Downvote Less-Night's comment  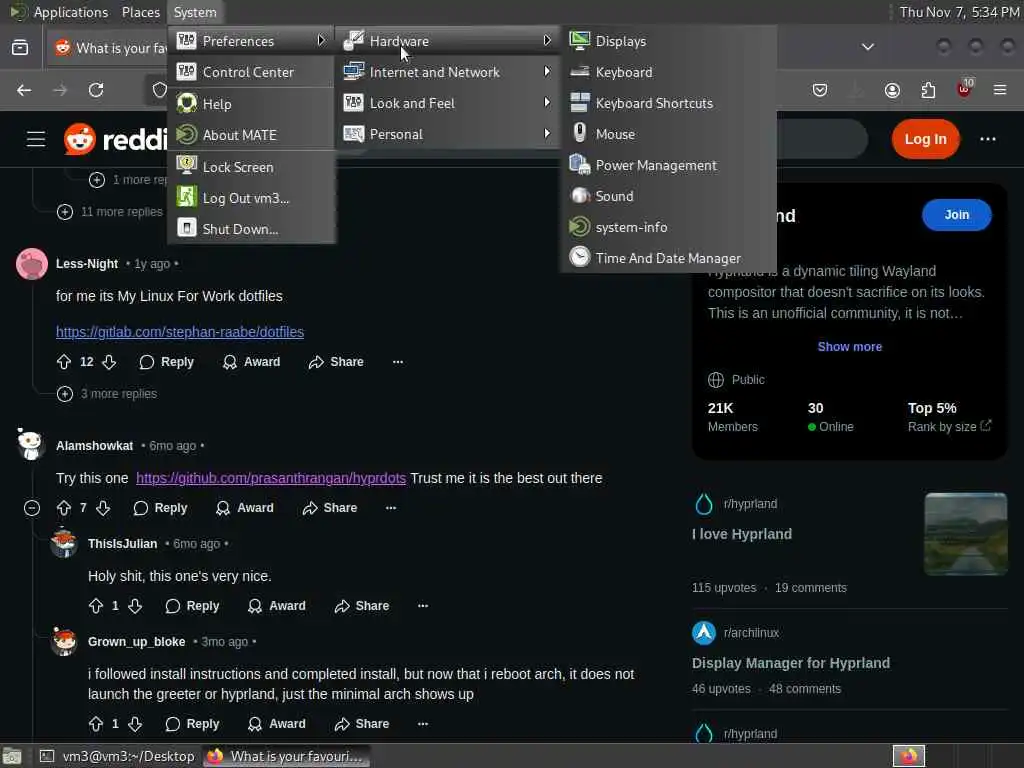109,362
